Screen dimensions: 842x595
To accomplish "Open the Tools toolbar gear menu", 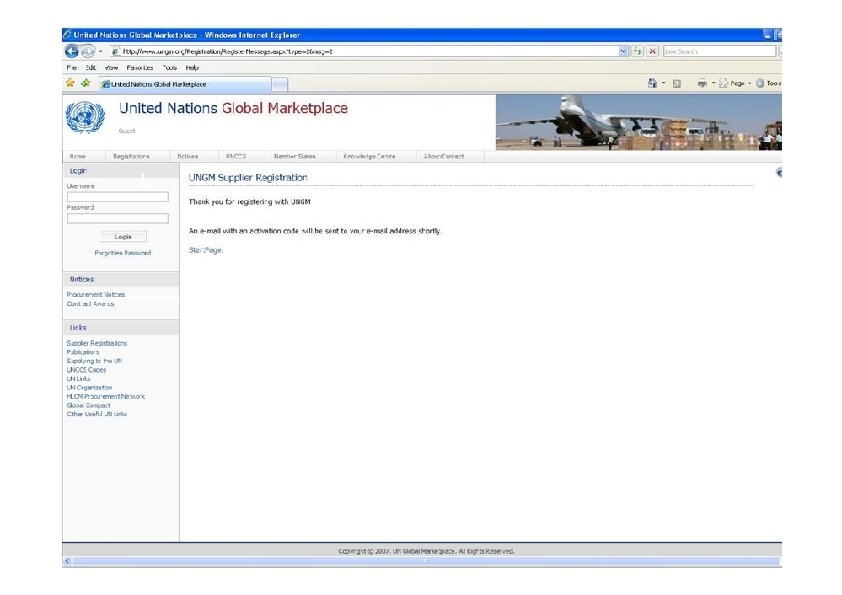I will [x=768, y=83].
